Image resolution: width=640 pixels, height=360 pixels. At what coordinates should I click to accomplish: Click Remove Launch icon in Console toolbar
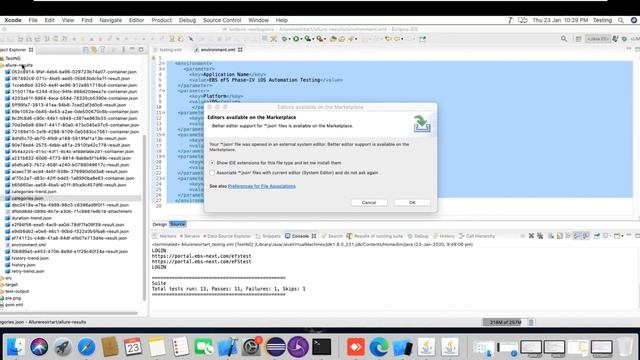531,236
